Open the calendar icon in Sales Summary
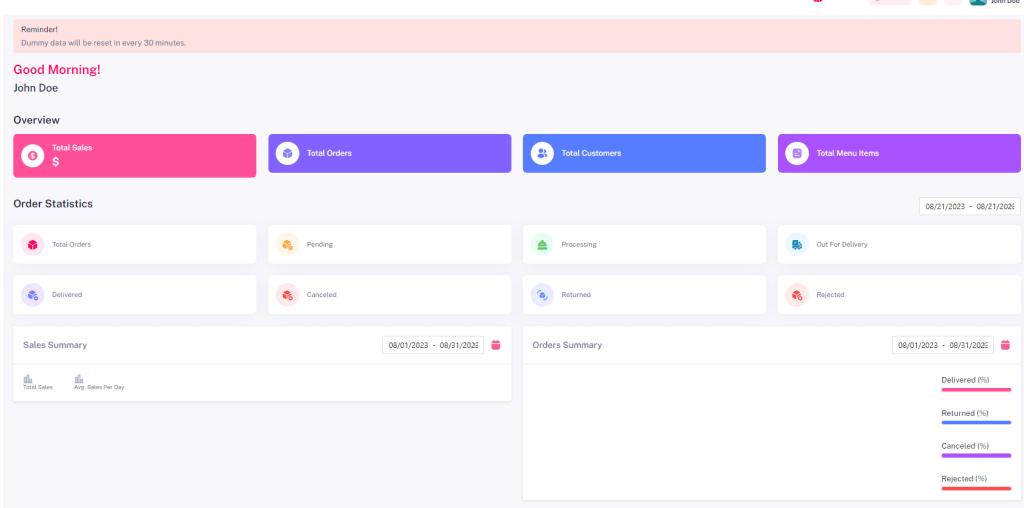The image size is (1024, 508). [496, 345]
